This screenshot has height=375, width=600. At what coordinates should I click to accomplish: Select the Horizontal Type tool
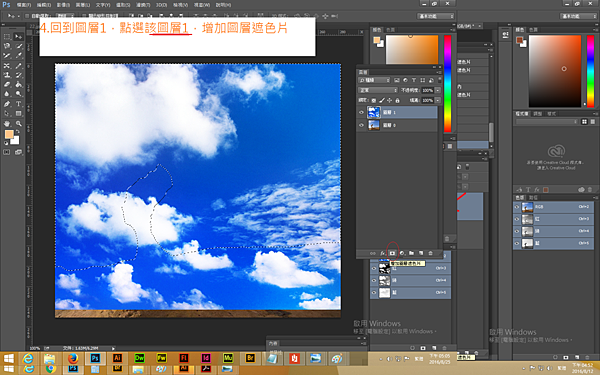pos(18,104)
